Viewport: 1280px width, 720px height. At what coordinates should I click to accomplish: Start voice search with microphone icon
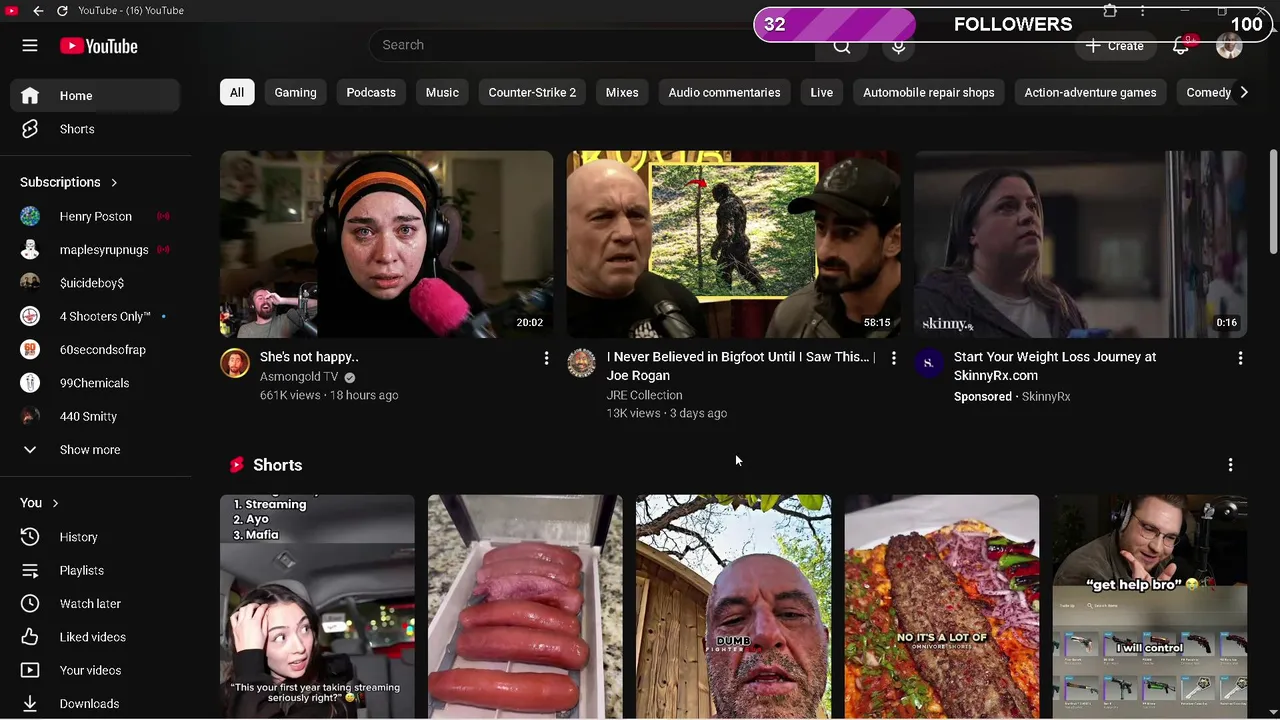click(x=898, y=46)
